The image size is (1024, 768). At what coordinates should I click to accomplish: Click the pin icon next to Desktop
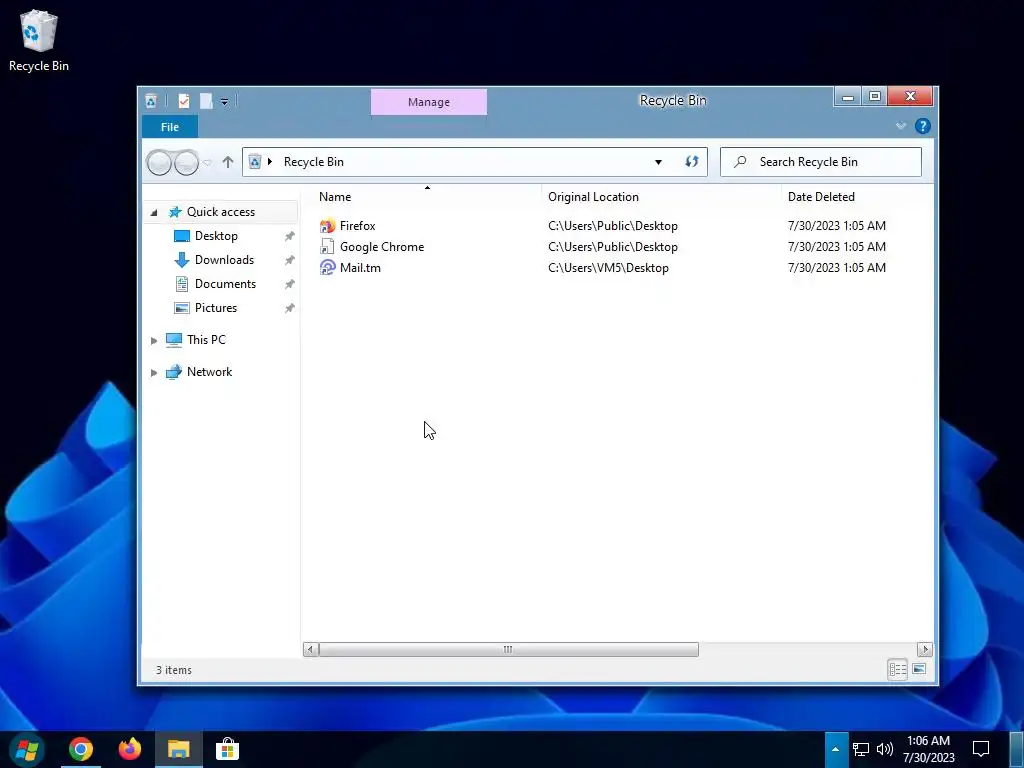click(x=289, y=236)
